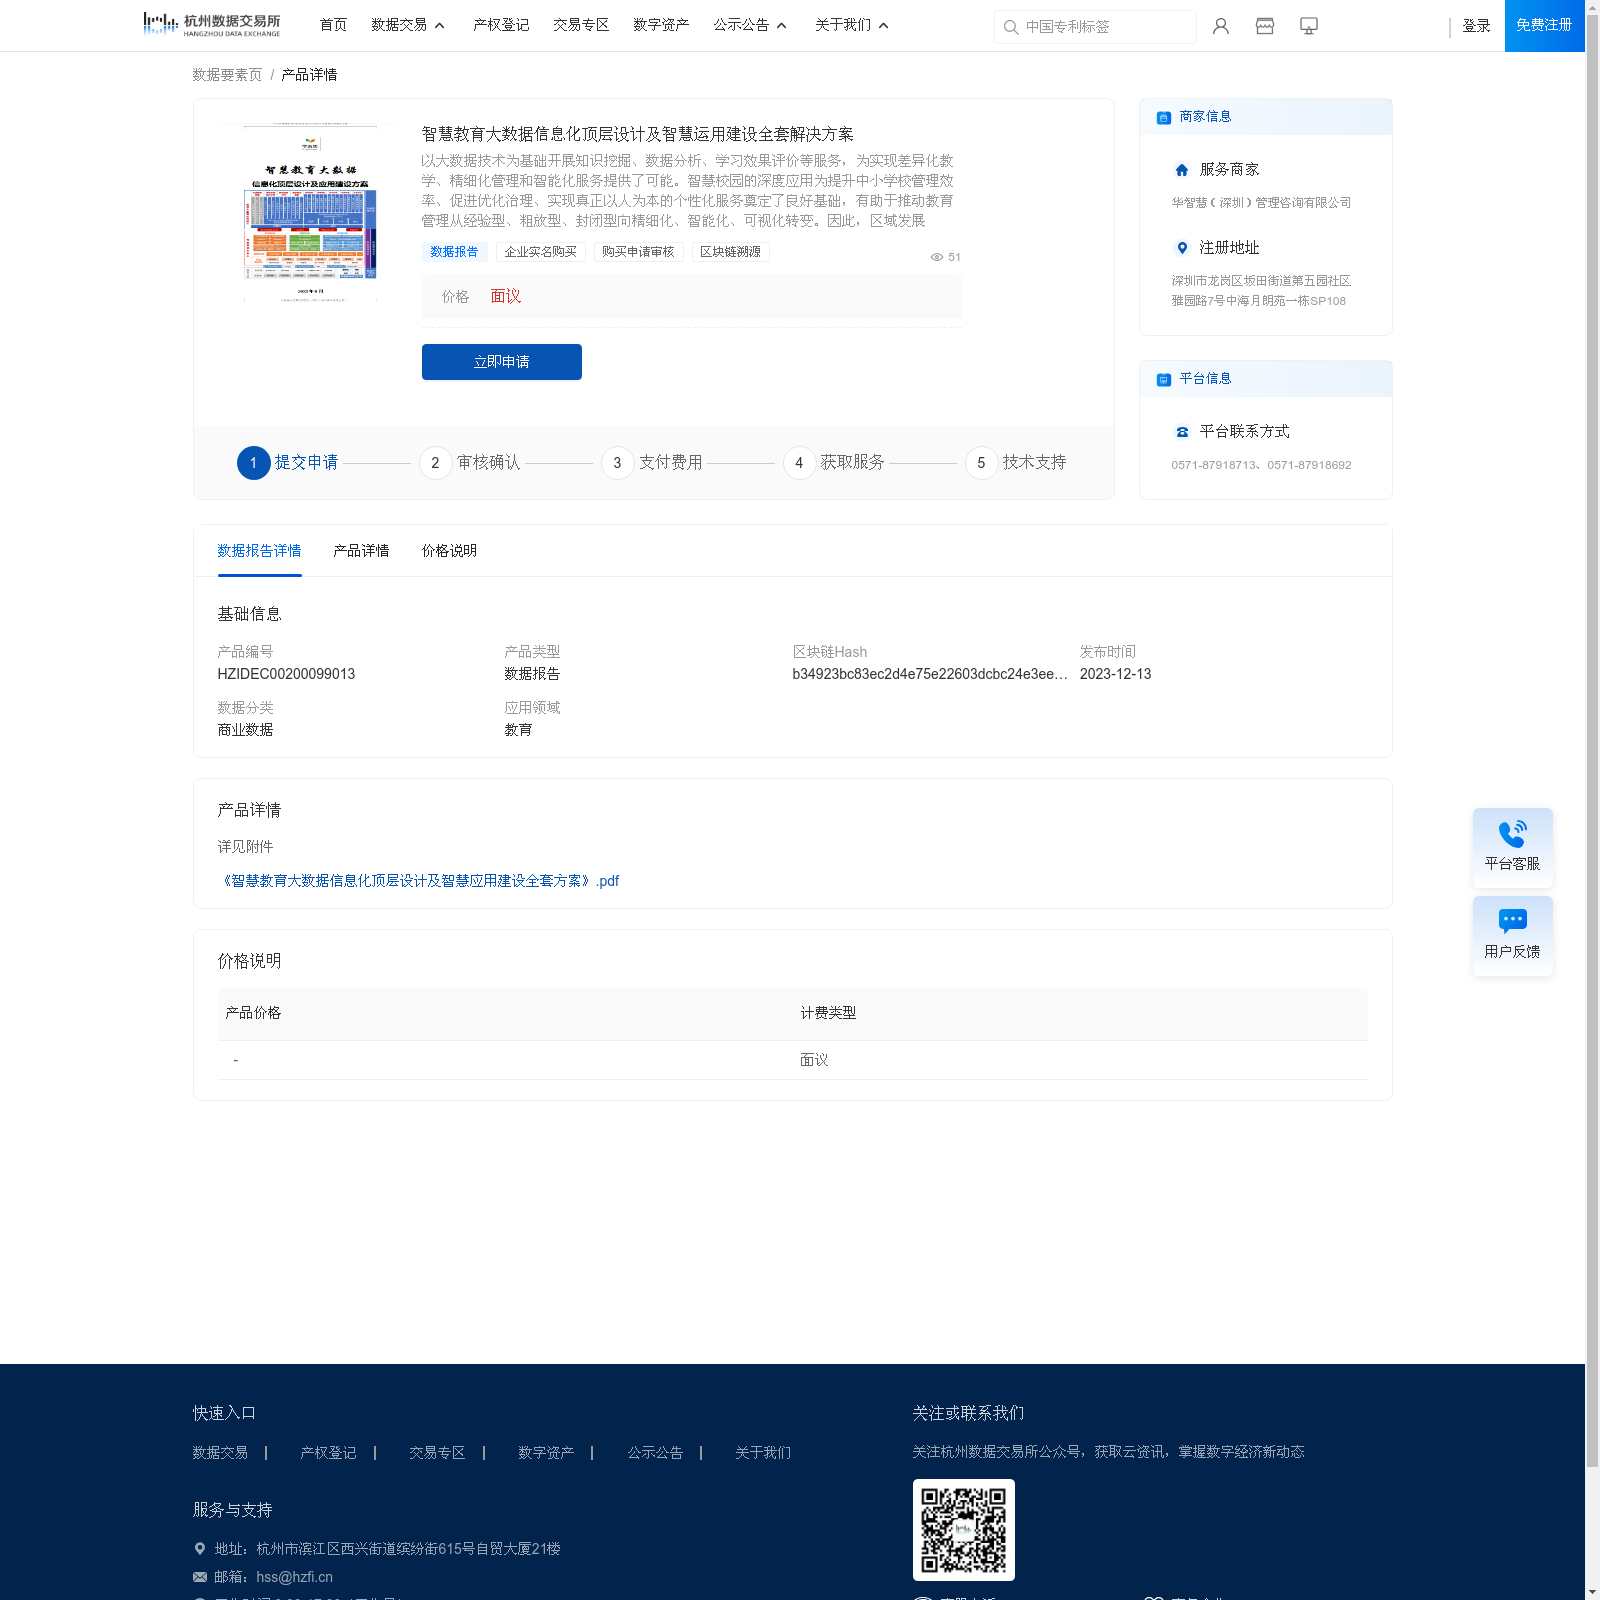Expand the 公示公告 menu dropdown
This screenshot has height=1600, width=1600.
[750, 25]
